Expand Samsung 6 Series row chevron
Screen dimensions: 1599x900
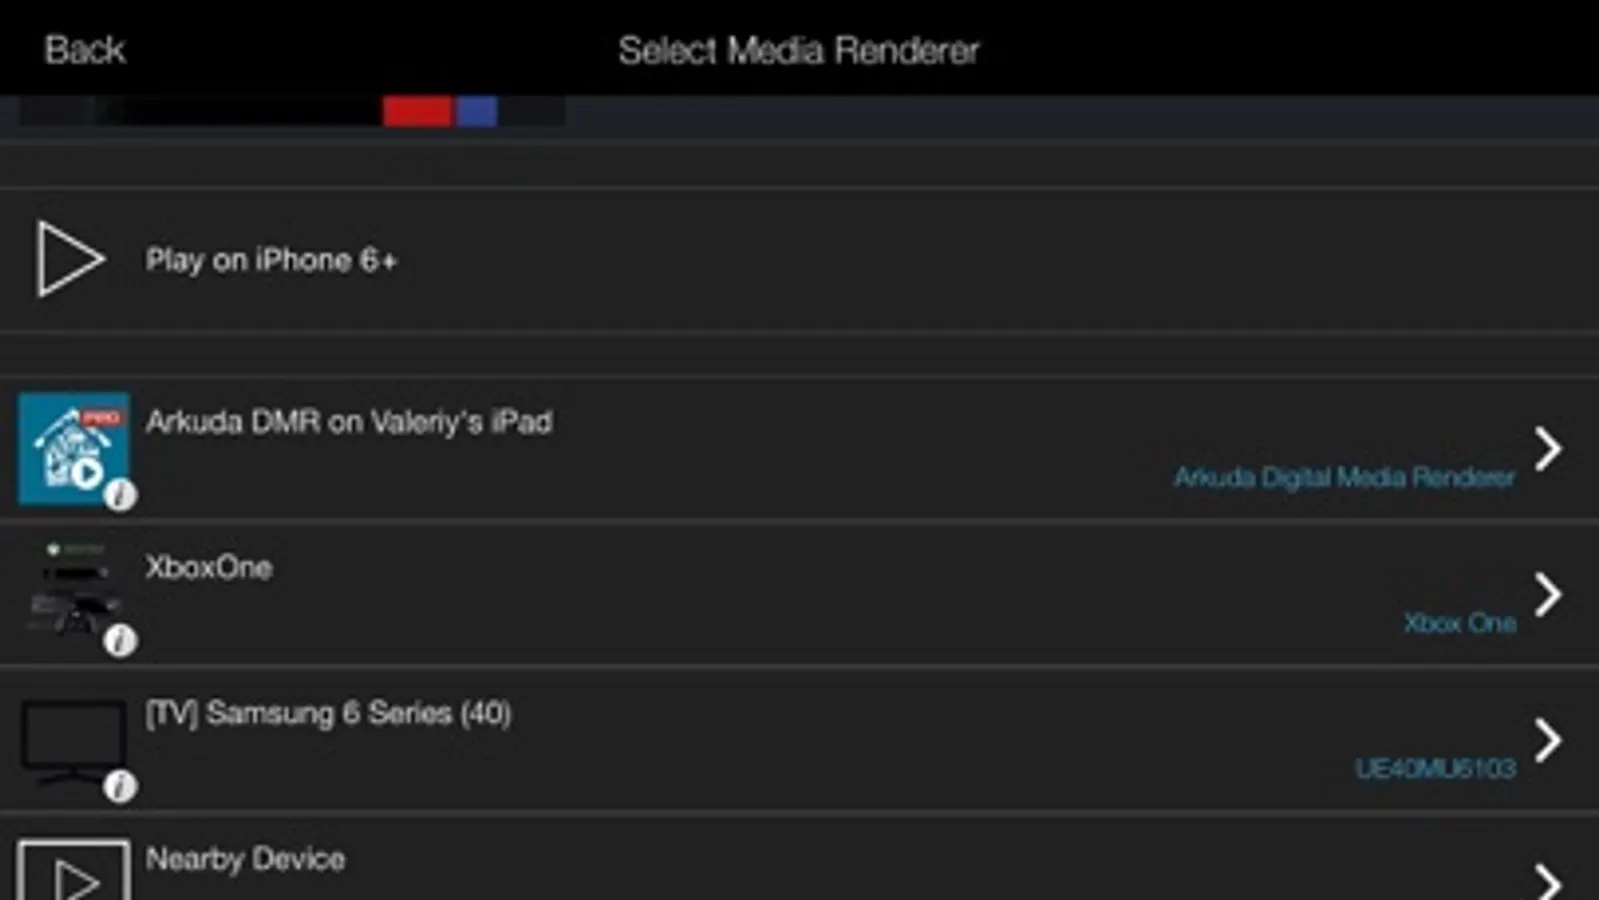(1548, 740)
